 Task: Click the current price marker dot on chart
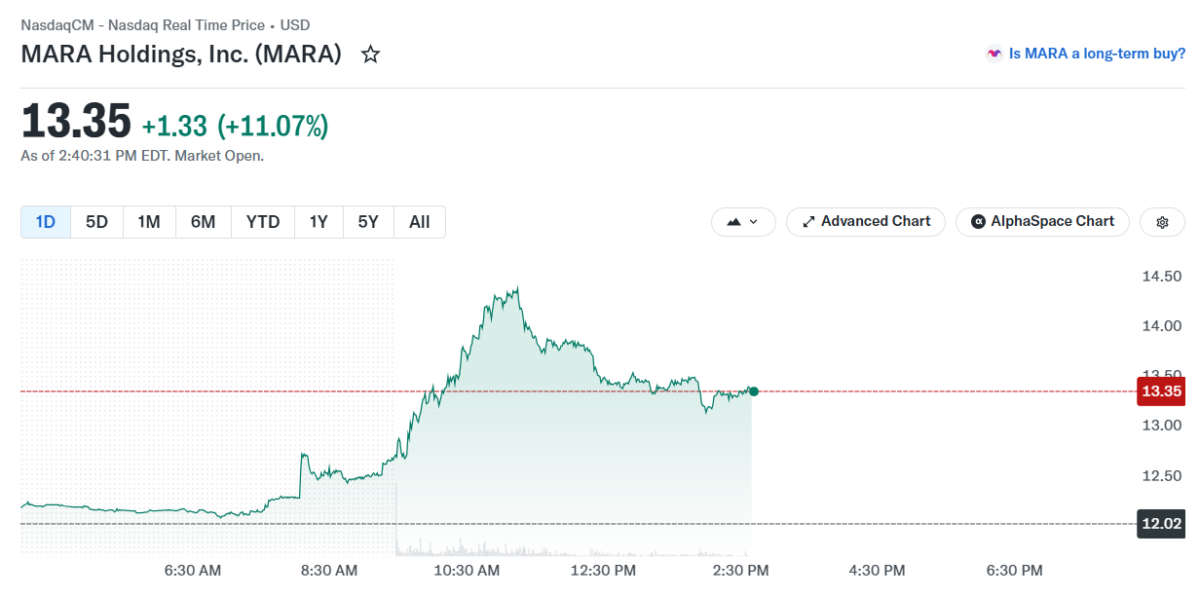(753, 391)
